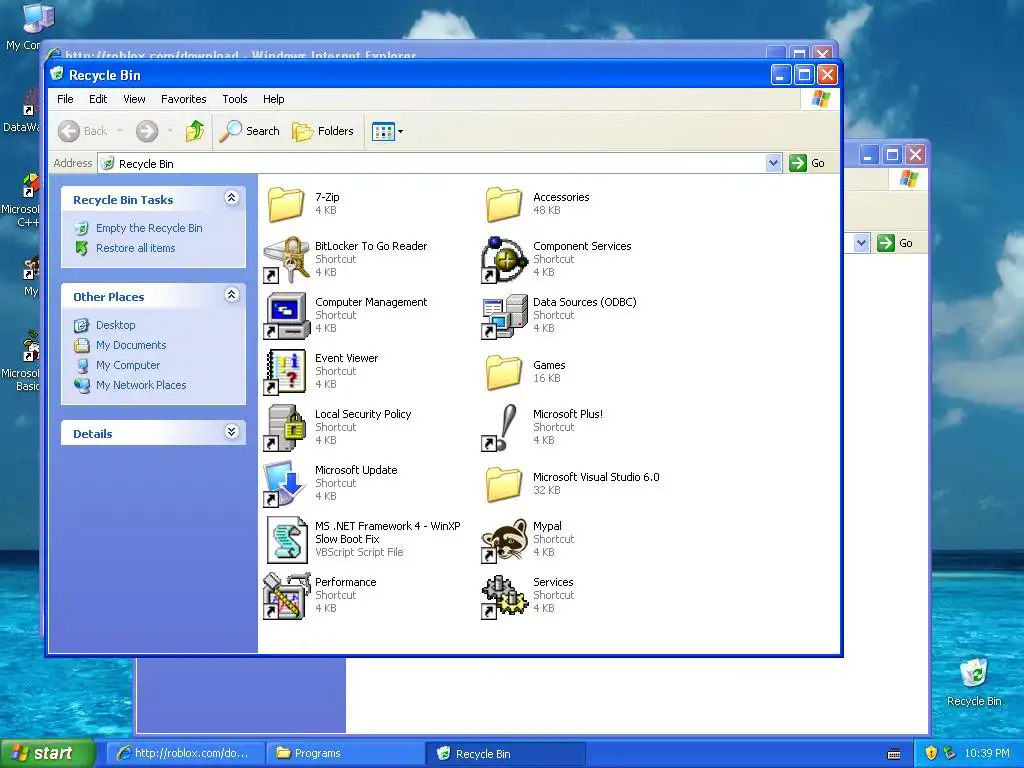Select the BitLocker To Go Reader icon
Viewport: 1024px width, 768px height.
click(x=286, y=259)
